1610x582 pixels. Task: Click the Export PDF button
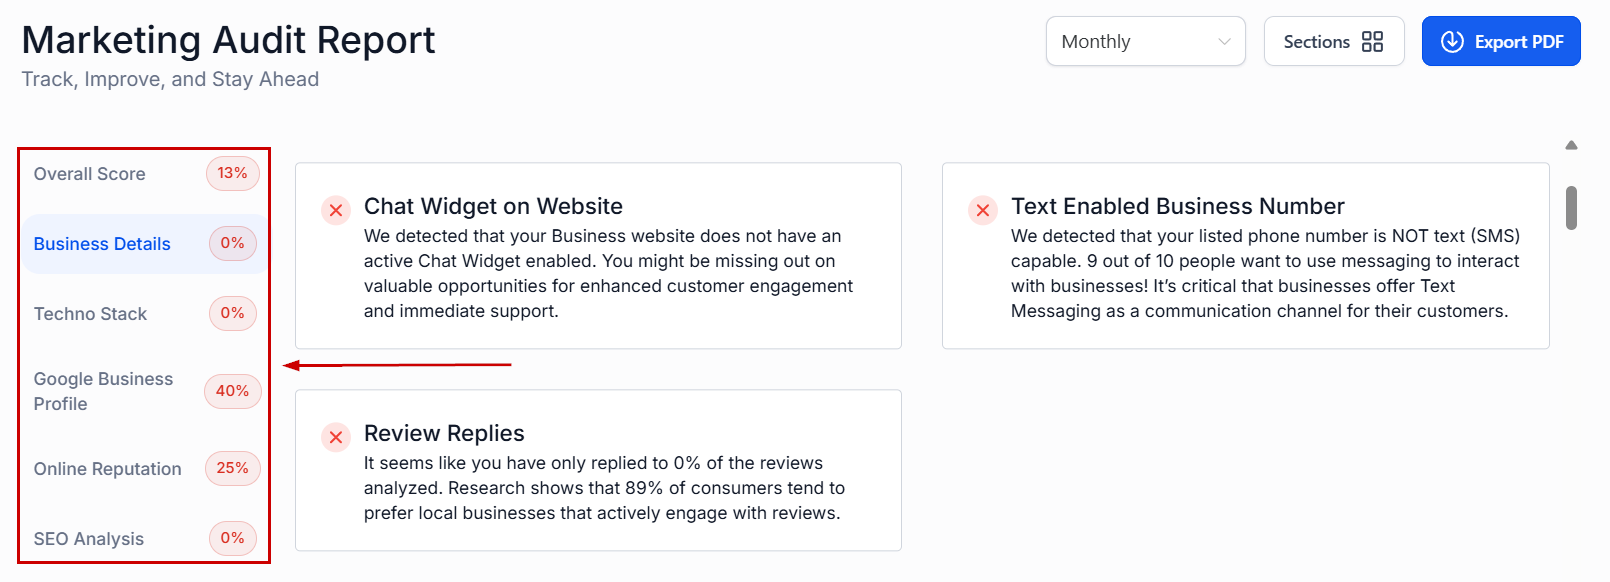[1501, 42]
